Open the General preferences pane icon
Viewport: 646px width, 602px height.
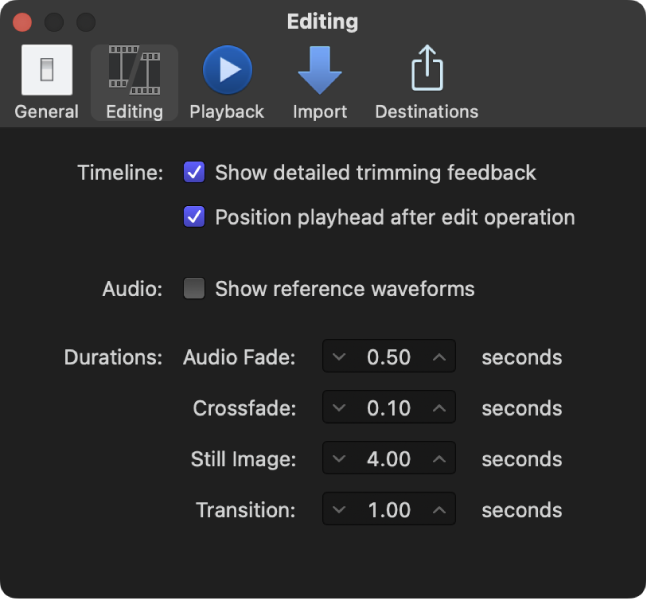pos(46,70)
